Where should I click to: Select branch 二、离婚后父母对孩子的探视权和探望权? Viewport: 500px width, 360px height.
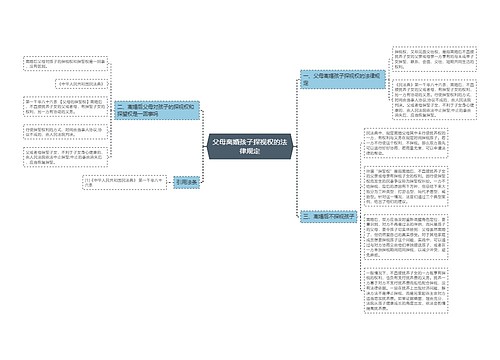pos(157,110)
